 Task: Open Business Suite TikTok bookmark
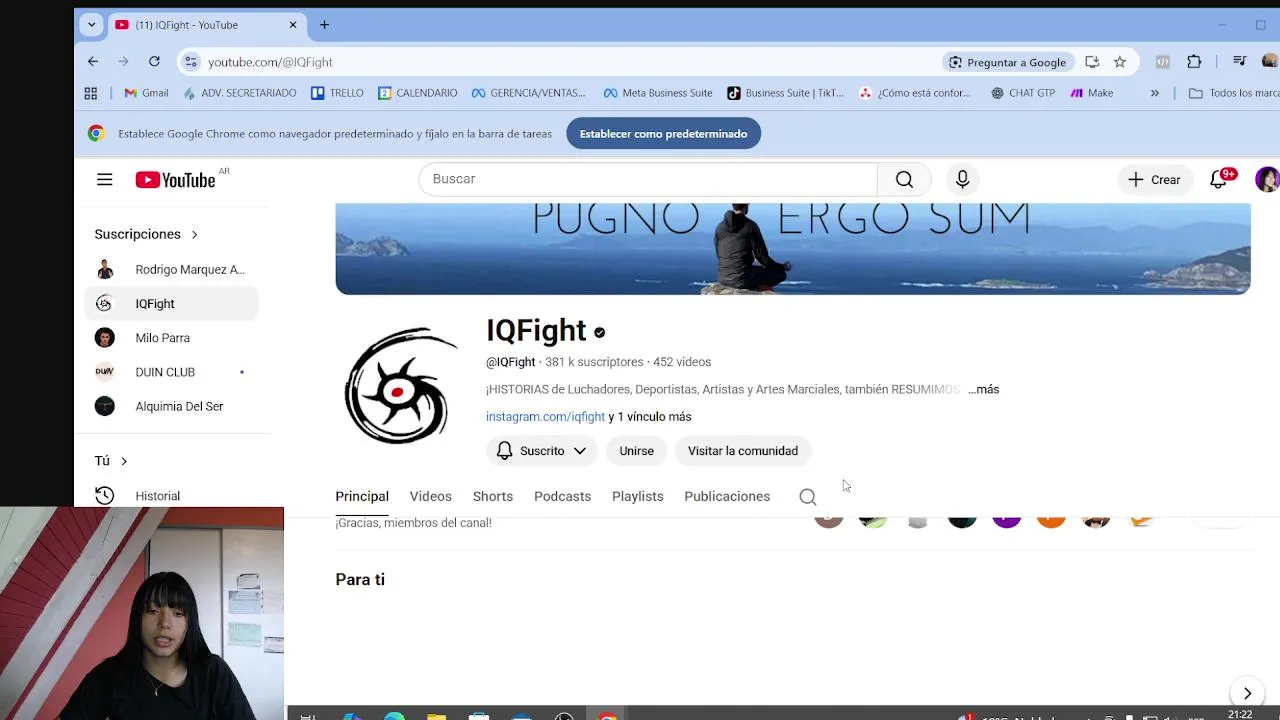[785, 93]
